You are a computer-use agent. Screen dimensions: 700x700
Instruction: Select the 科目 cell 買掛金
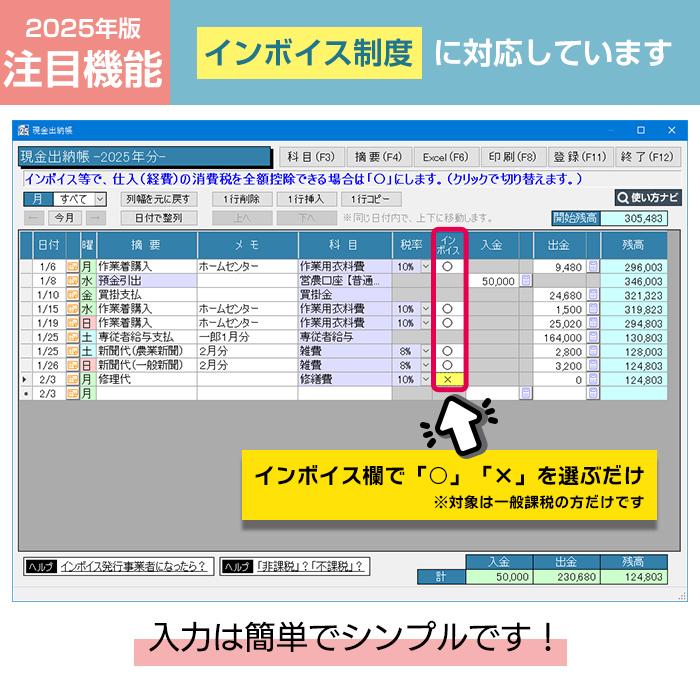tap(345, 295)
